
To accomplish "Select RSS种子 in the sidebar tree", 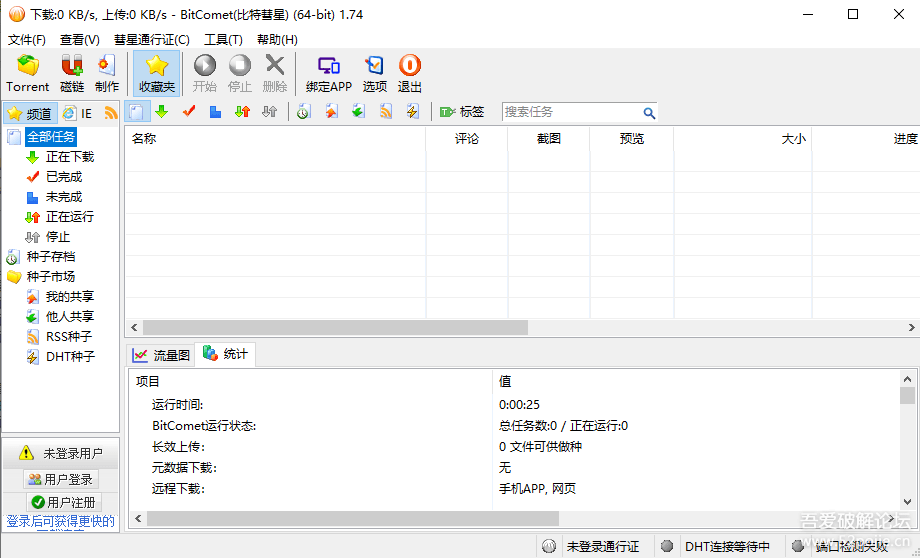I will (69, 336).
